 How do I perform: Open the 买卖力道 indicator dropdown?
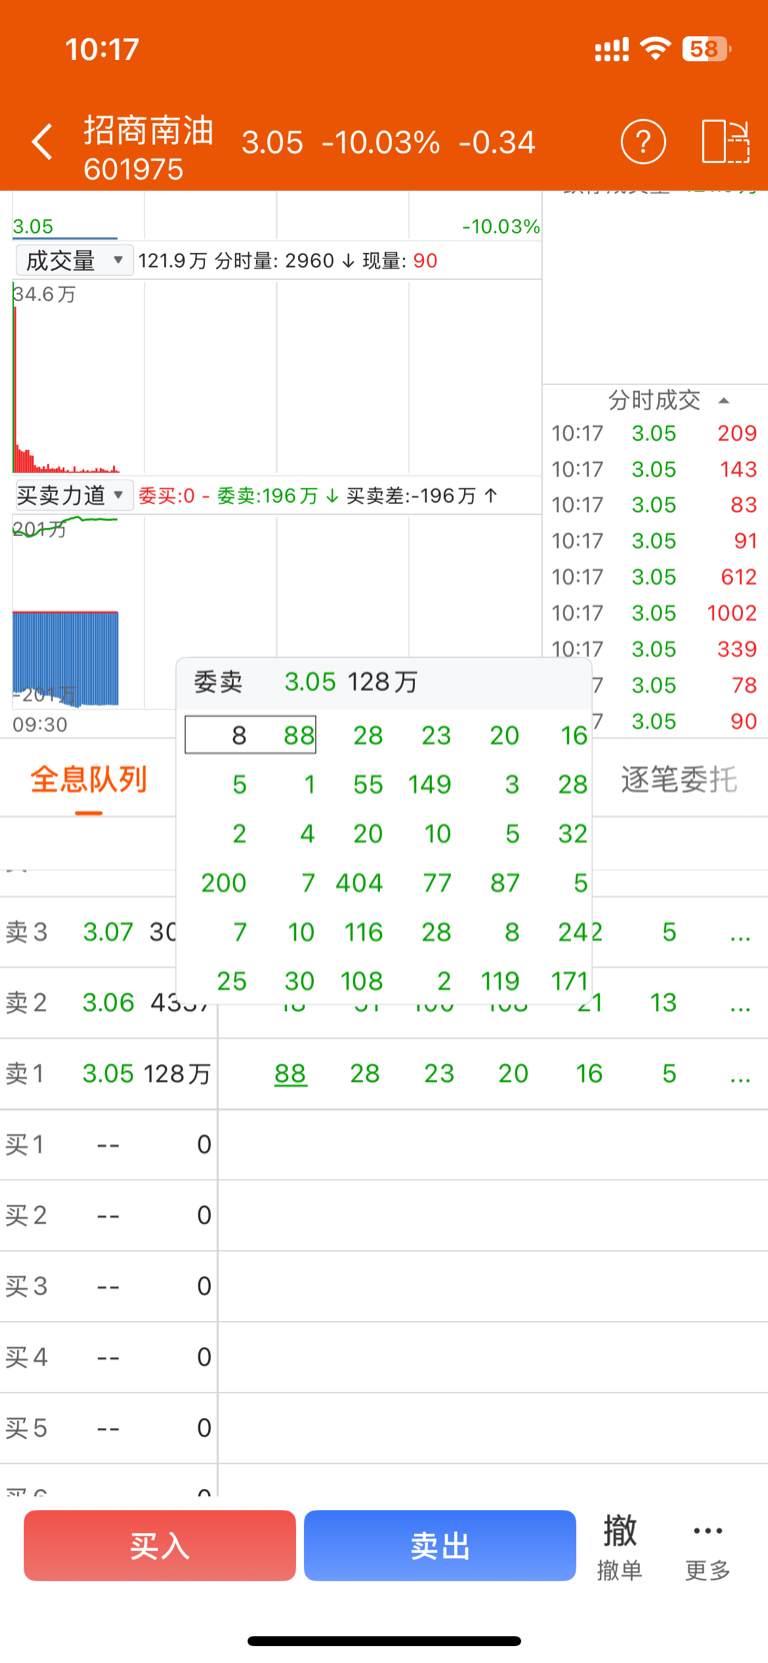73,495
